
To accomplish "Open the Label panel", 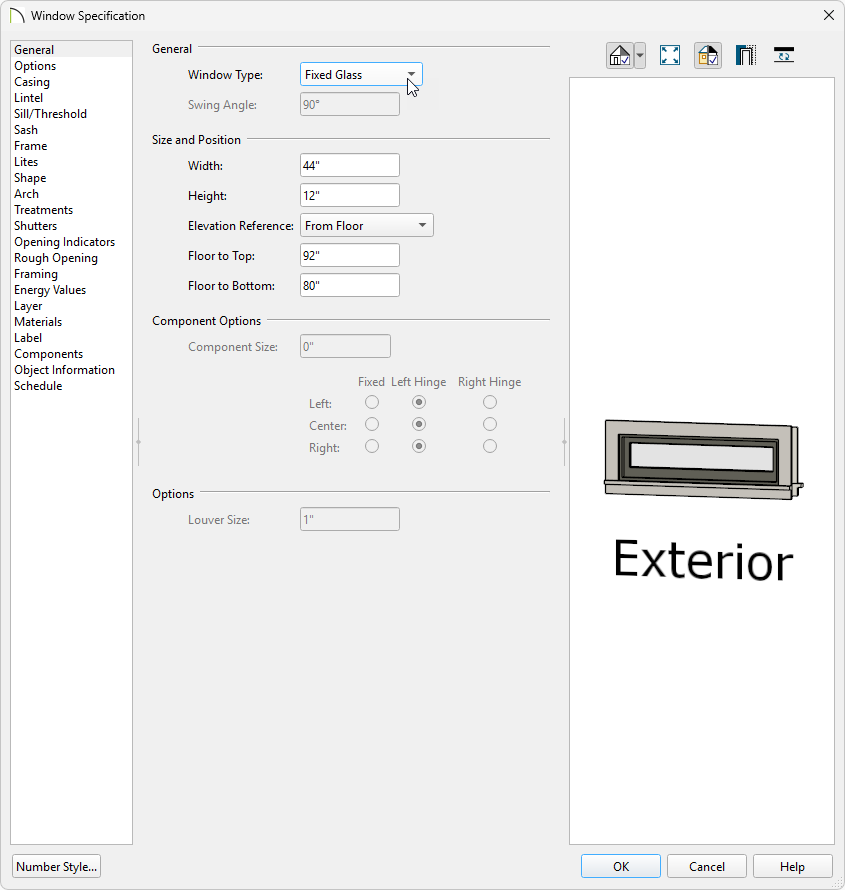I will tap(72, 338).
